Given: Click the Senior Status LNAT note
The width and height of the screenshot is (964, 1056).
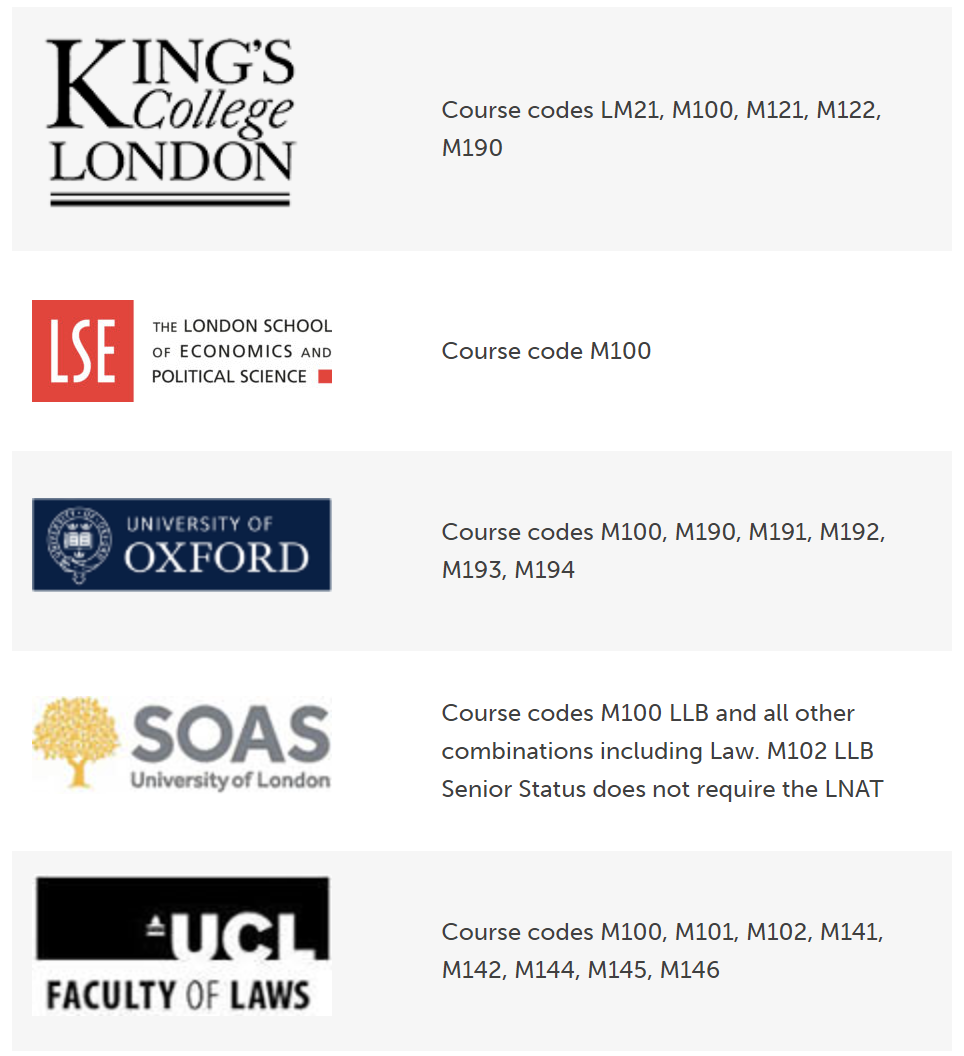Looking at the screenshot, I should coord(662,789).
